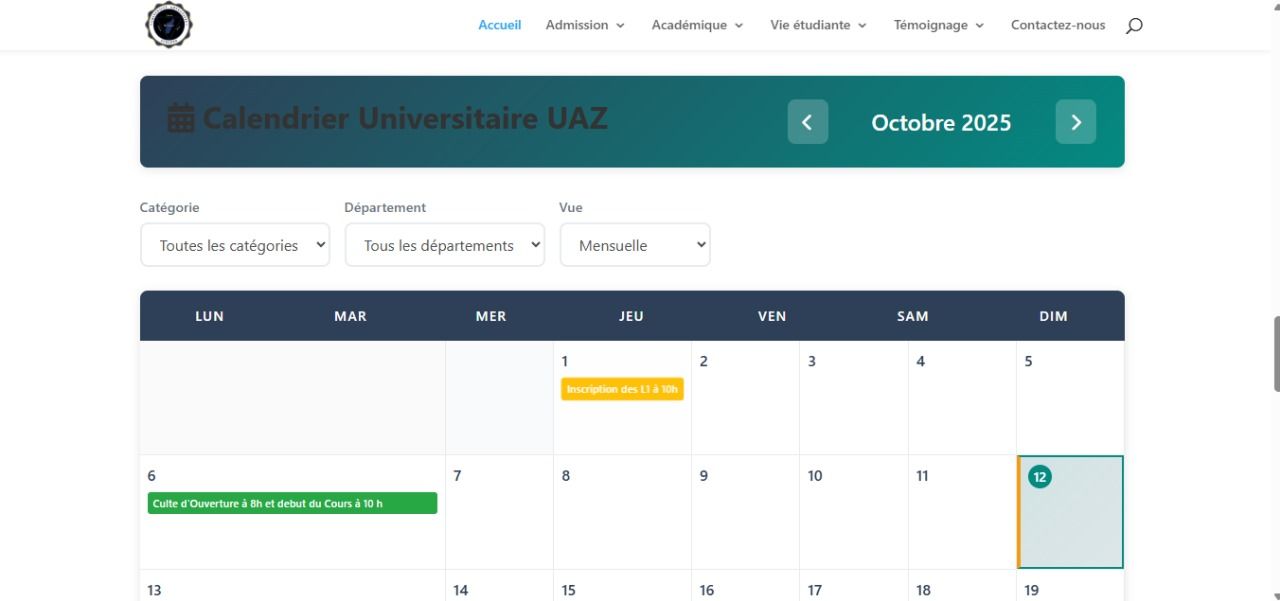Open the Département dropdown
Screen dimensions: 1280x601
pos(444,245)
